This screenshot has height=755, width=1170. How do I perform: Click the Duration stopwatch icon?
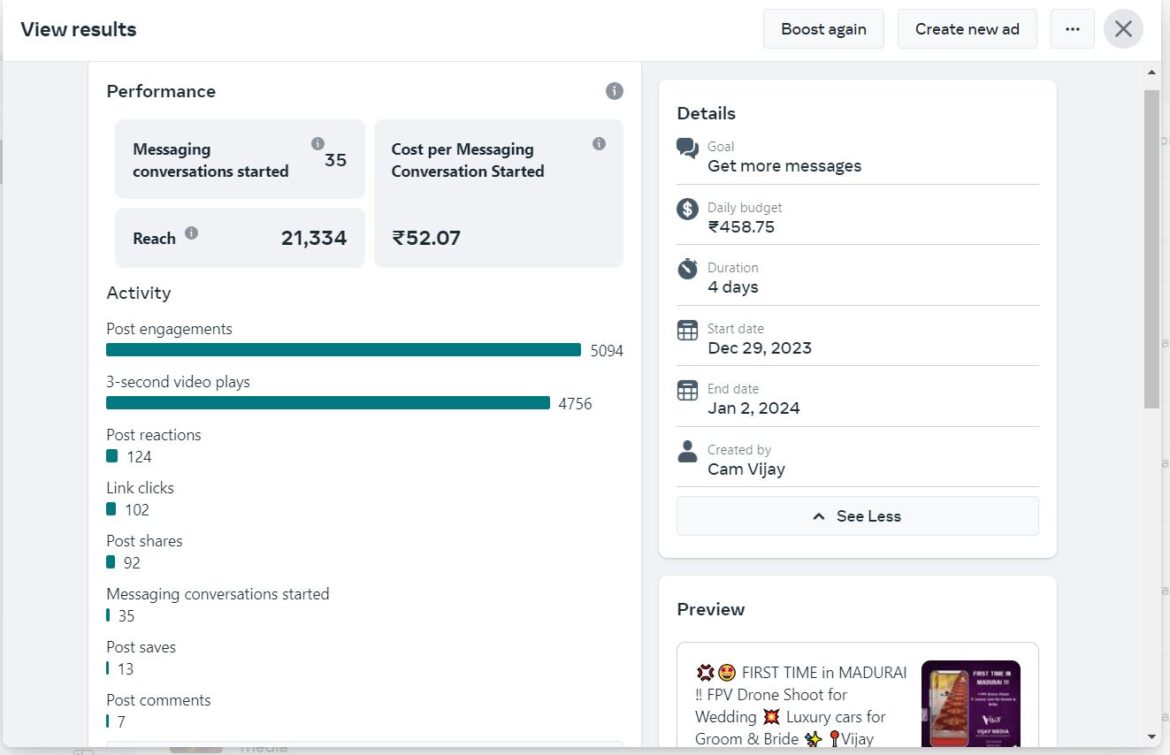(687, 269)
